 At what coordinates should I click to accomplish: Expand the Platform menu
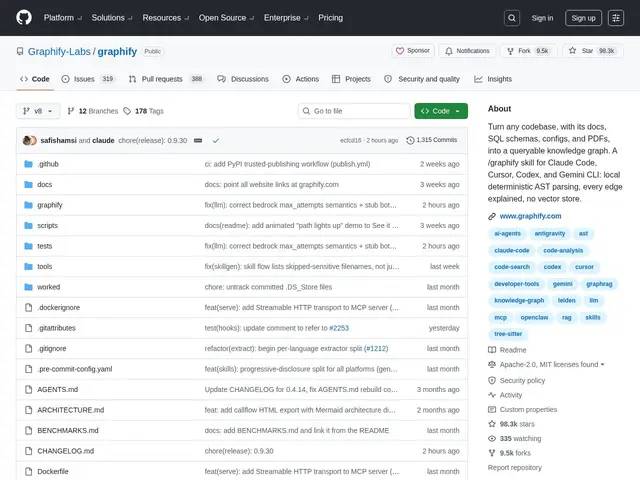[62, 18]
